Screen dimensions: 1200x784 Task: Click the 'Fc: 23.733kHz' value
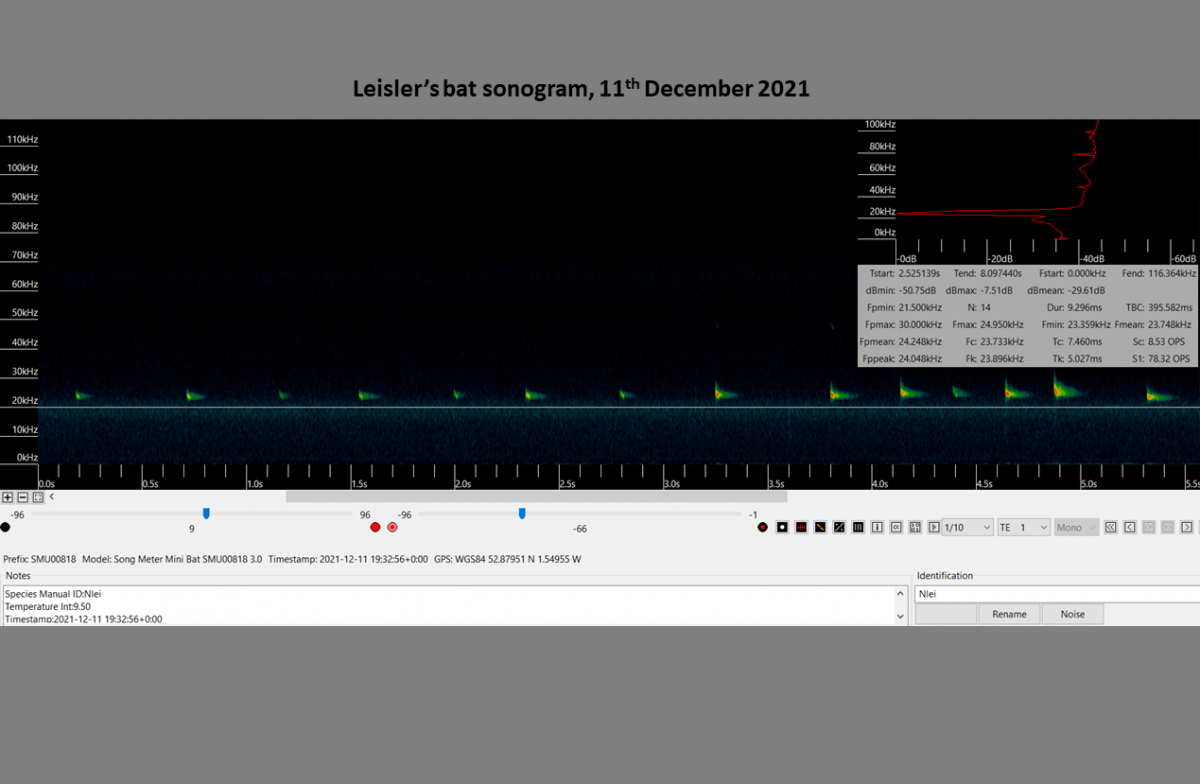pos(994,341)
